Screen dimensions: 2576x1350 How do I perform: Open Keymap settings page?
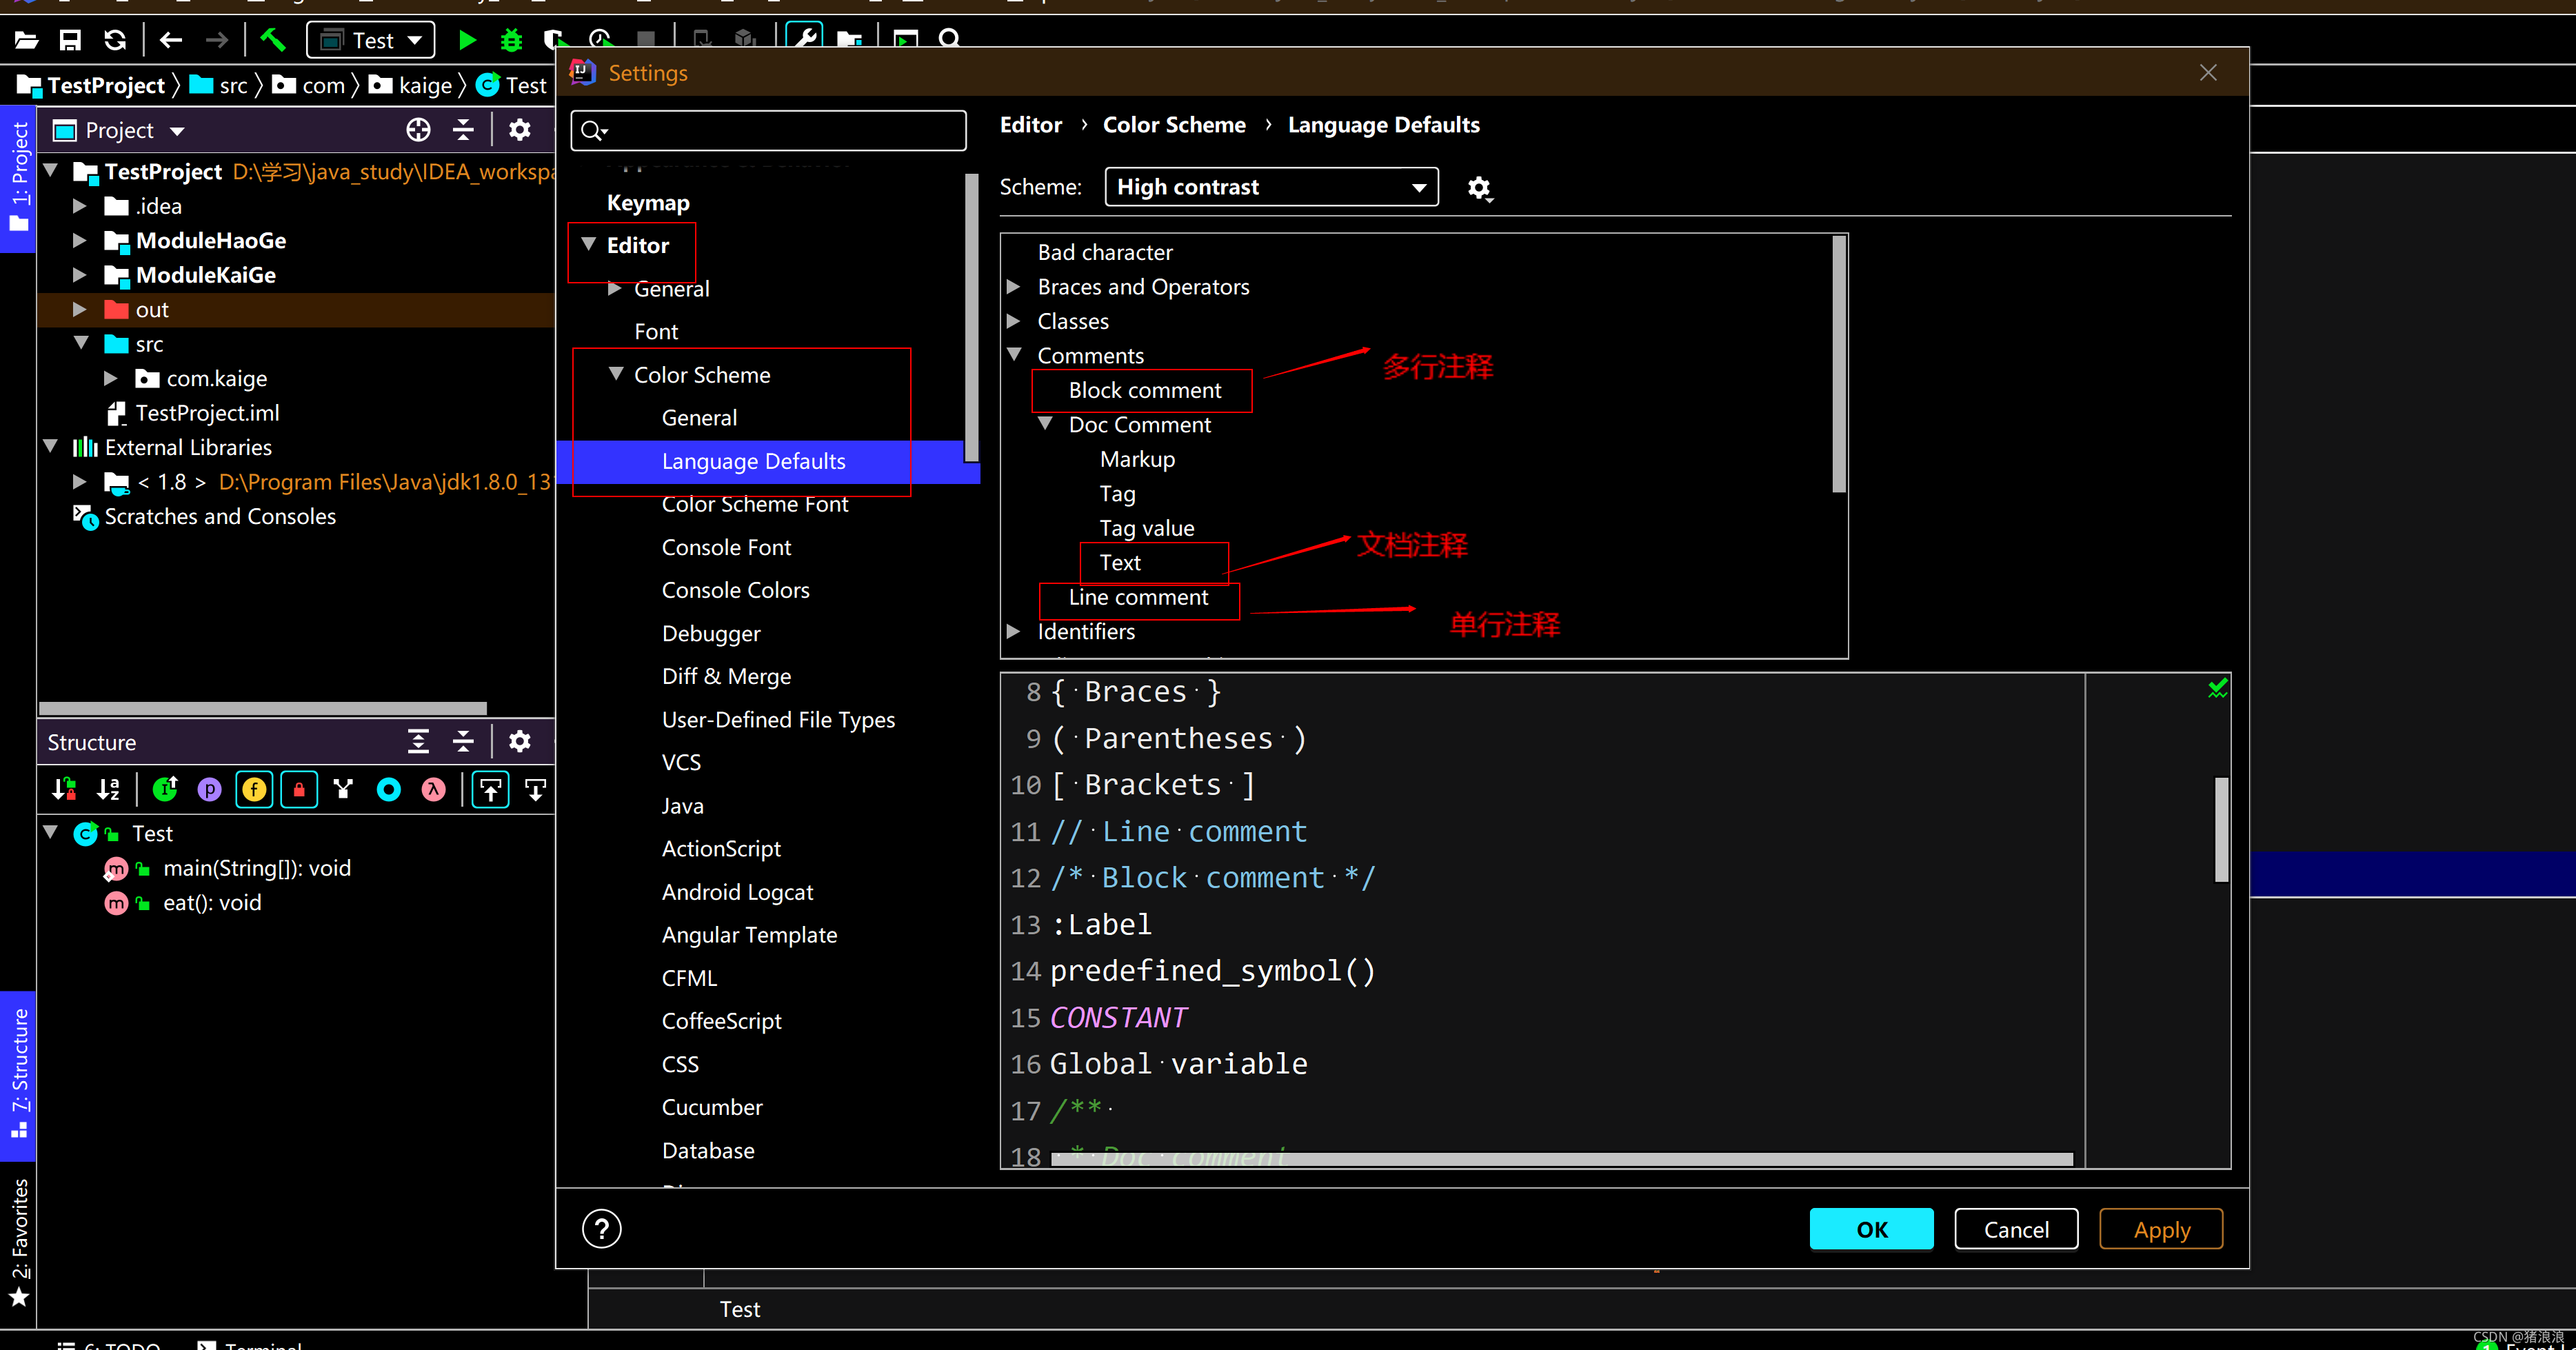[648, 202]
